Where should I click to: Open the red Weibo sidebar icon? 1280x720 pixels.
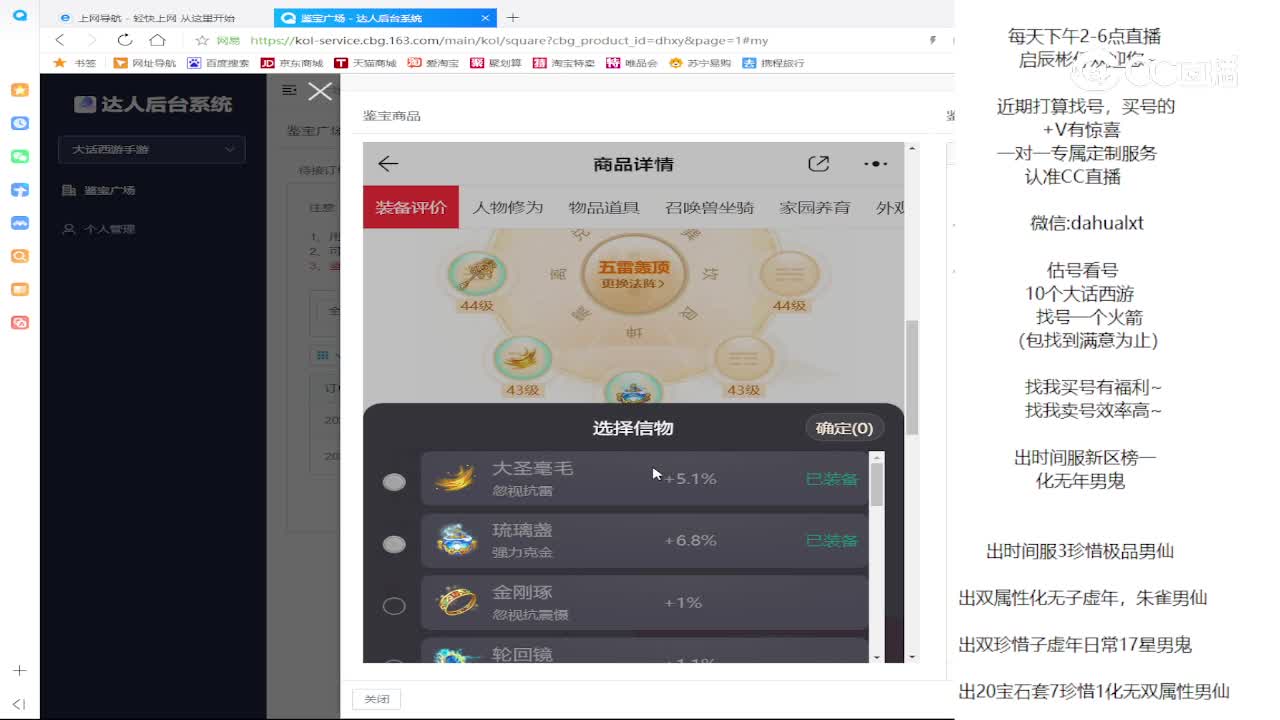[x=19, y=323]
